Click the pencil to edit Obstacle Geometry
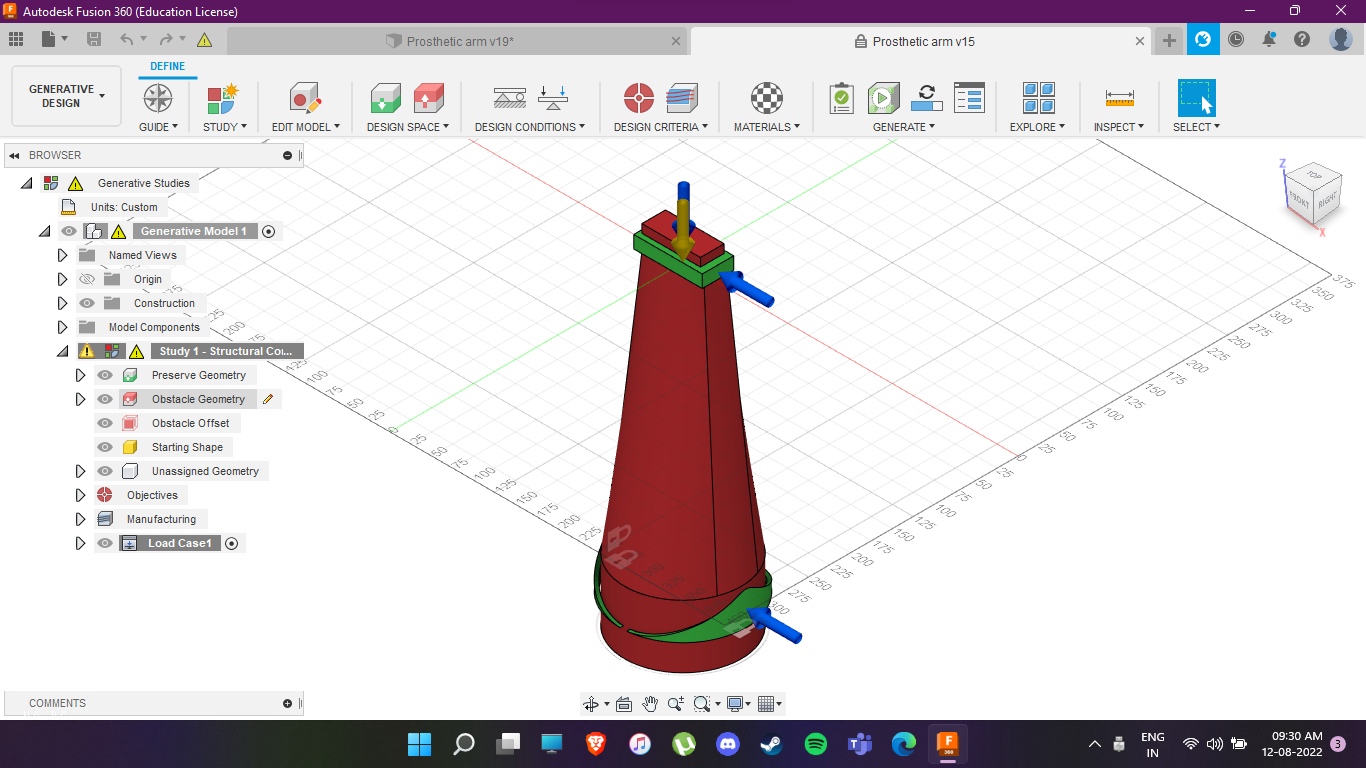 point(267,398)
